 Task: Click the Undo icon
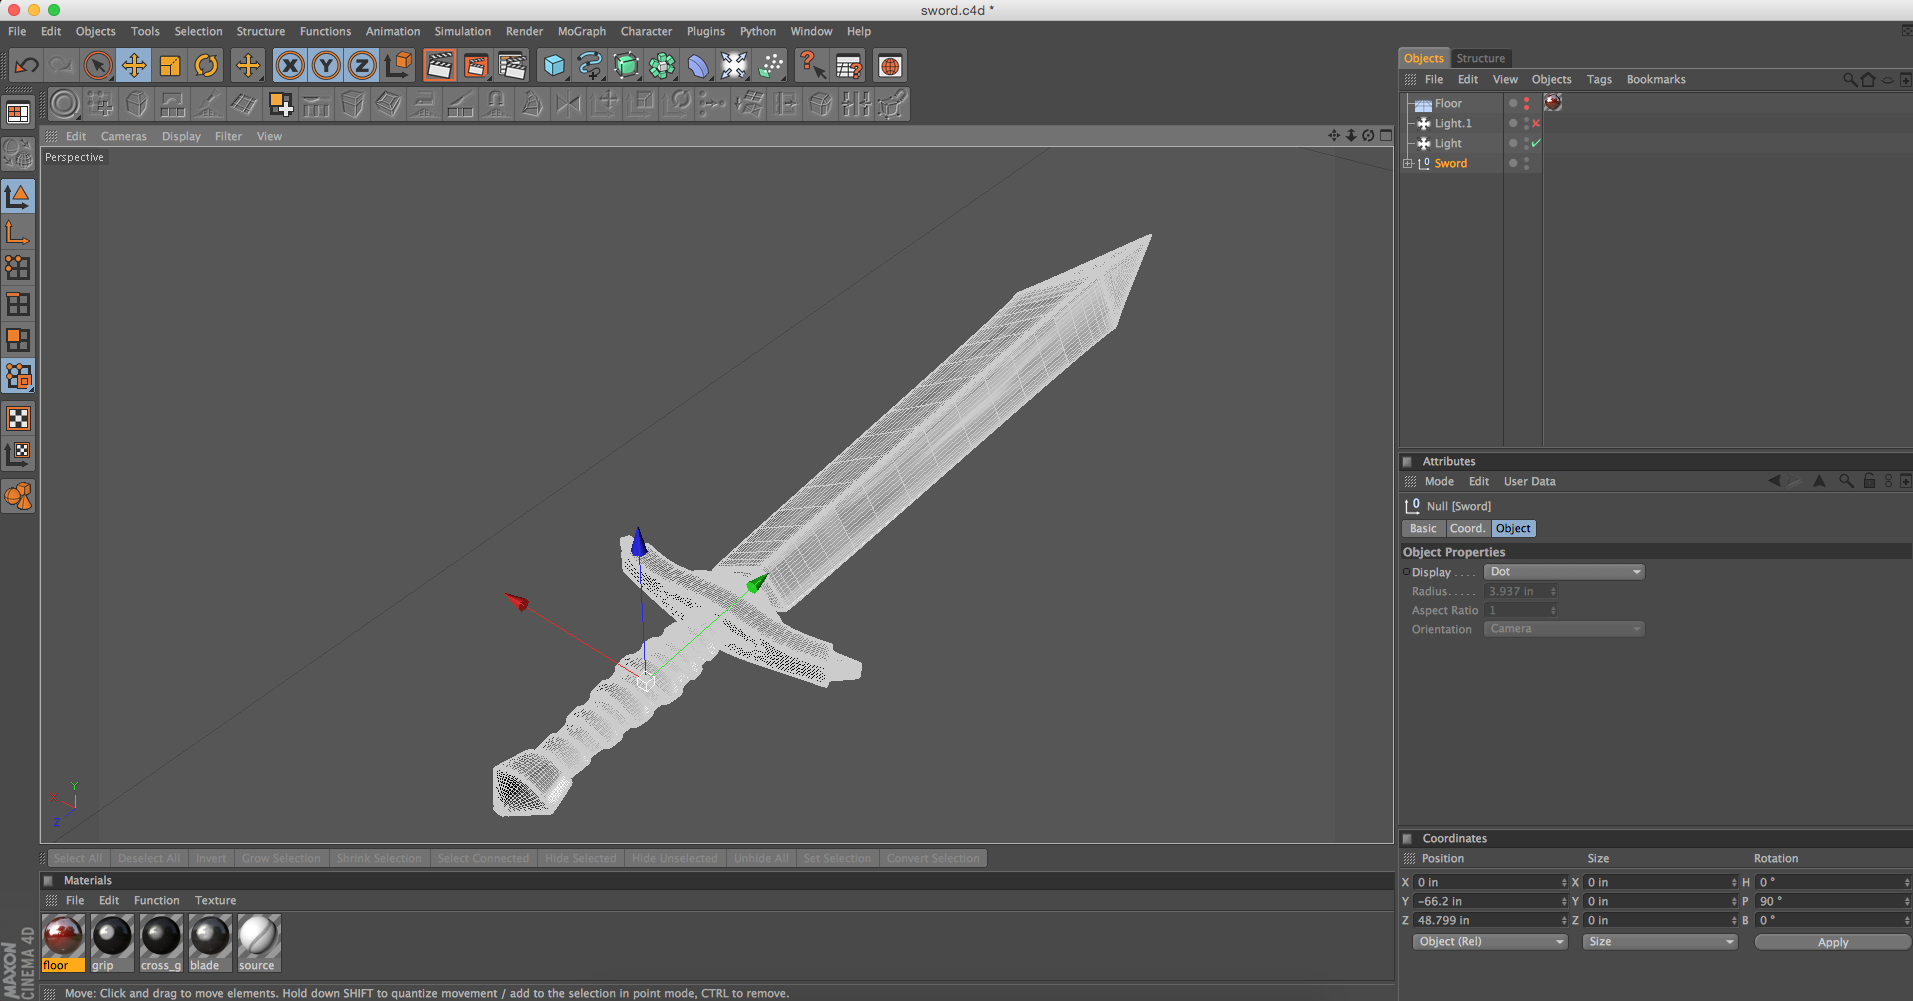point(26,65)
